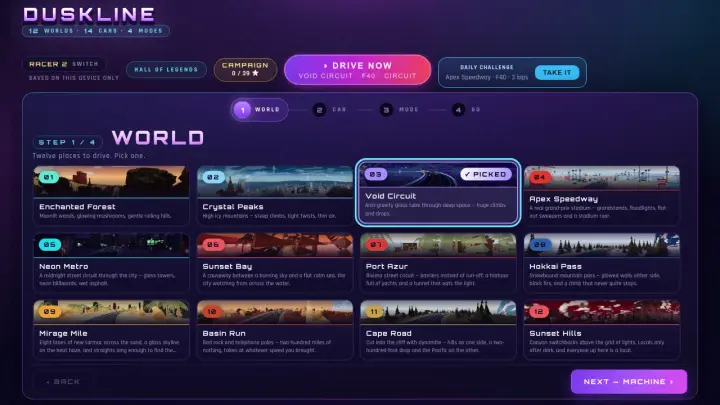Click the 08 number badge
720x405 pixels.
540,244
